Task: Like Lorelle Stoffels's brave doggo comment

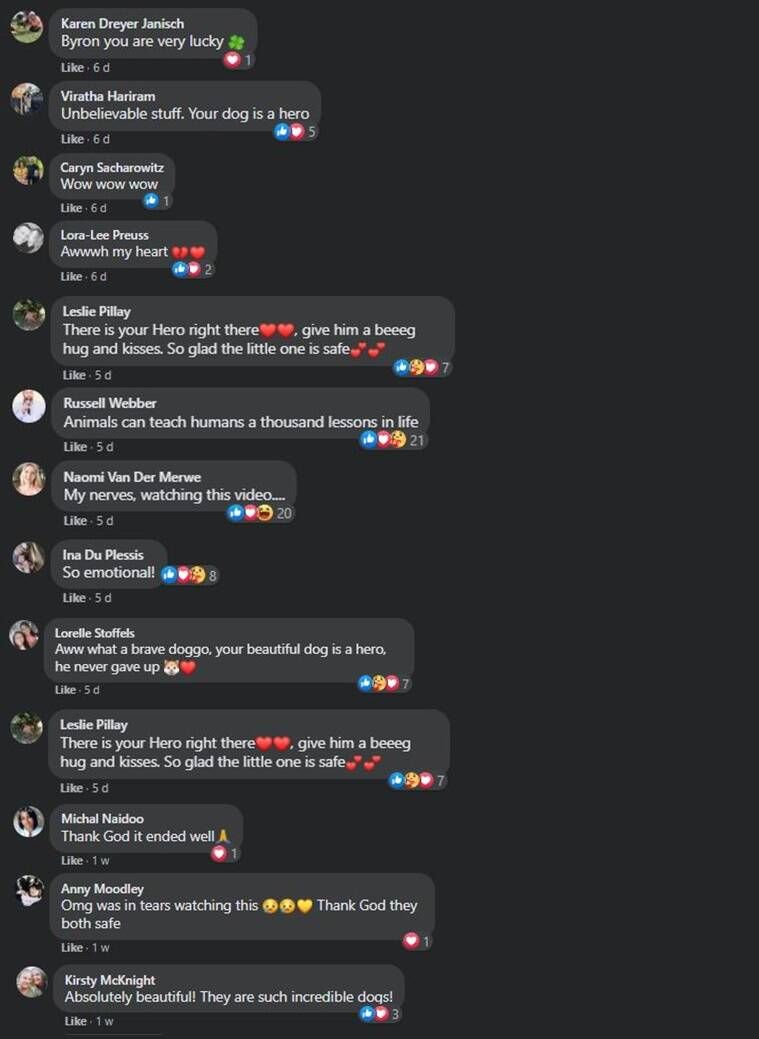Action: [66, 690]
